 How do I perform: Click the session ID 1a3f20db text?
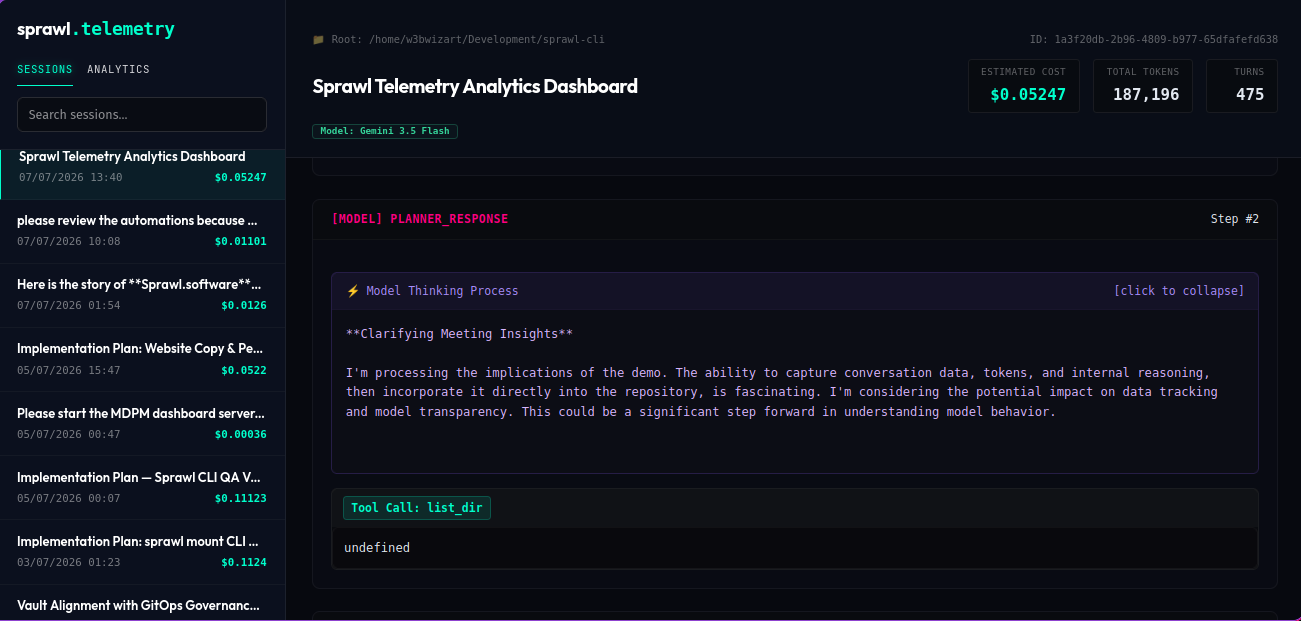1154,40
